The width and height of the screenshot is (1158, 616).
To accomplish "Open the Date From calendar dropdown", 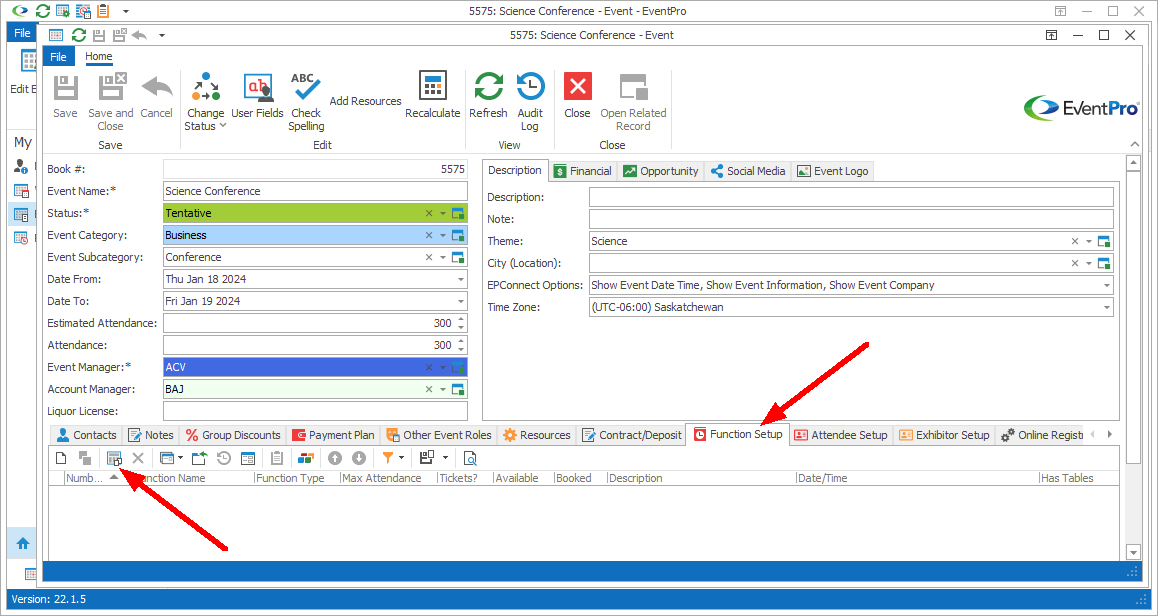I will tap(461, 280).
